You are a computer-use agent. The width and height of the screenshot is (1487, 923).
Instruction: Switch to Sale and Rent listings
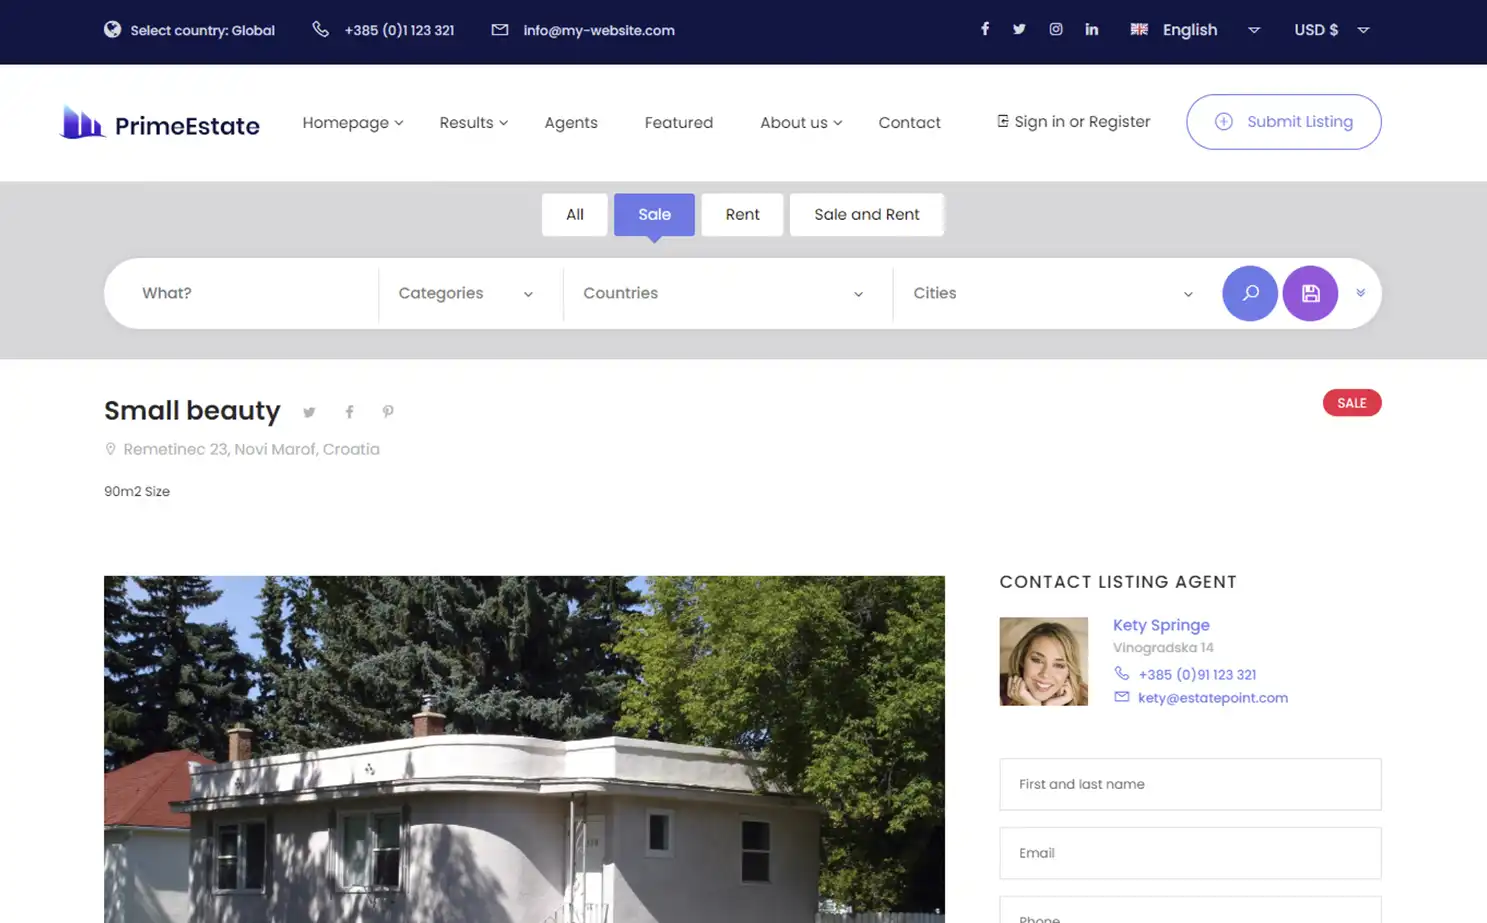pyautogui.click(x=866, y=214)
